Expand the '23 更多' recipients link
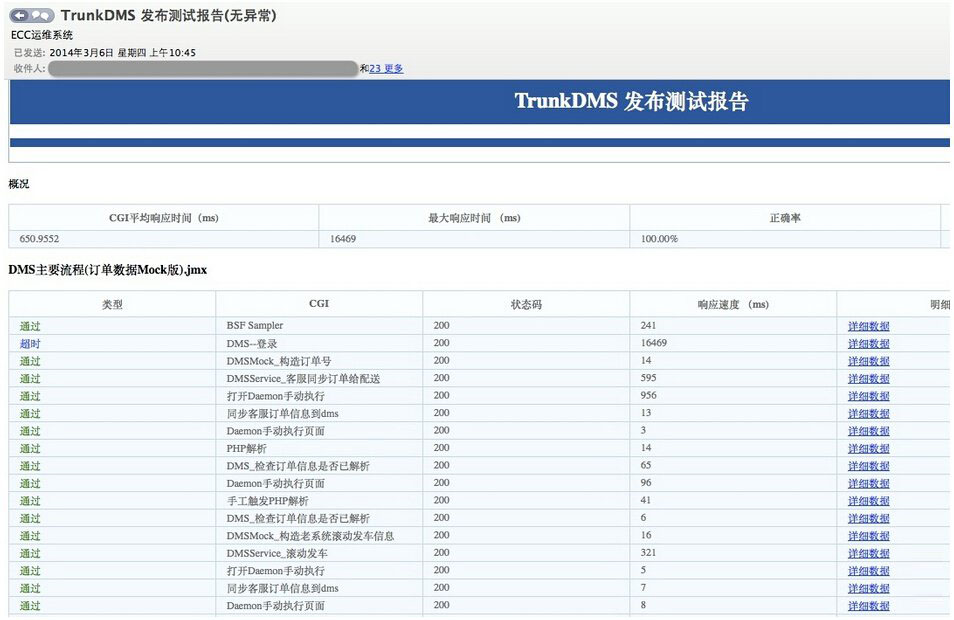954x620 pixels. [386, 68]
